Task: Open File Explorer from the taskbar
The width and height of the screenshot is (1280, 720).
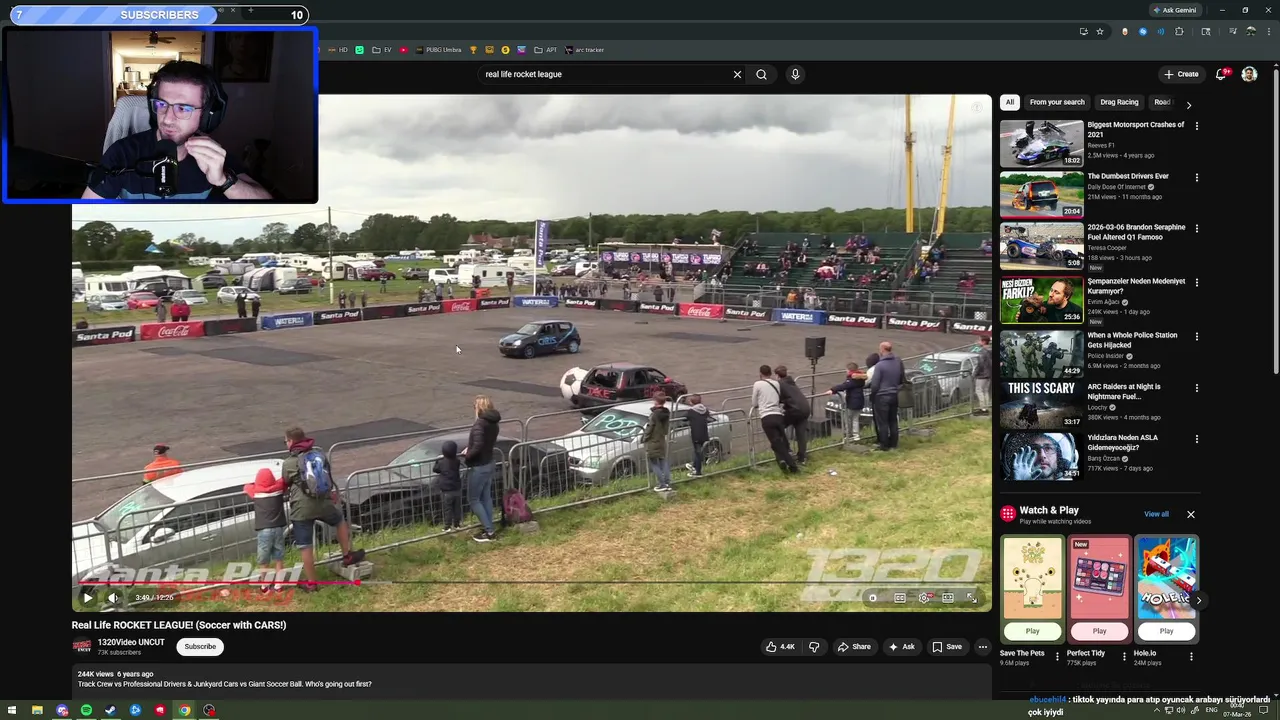Action: 37,711
